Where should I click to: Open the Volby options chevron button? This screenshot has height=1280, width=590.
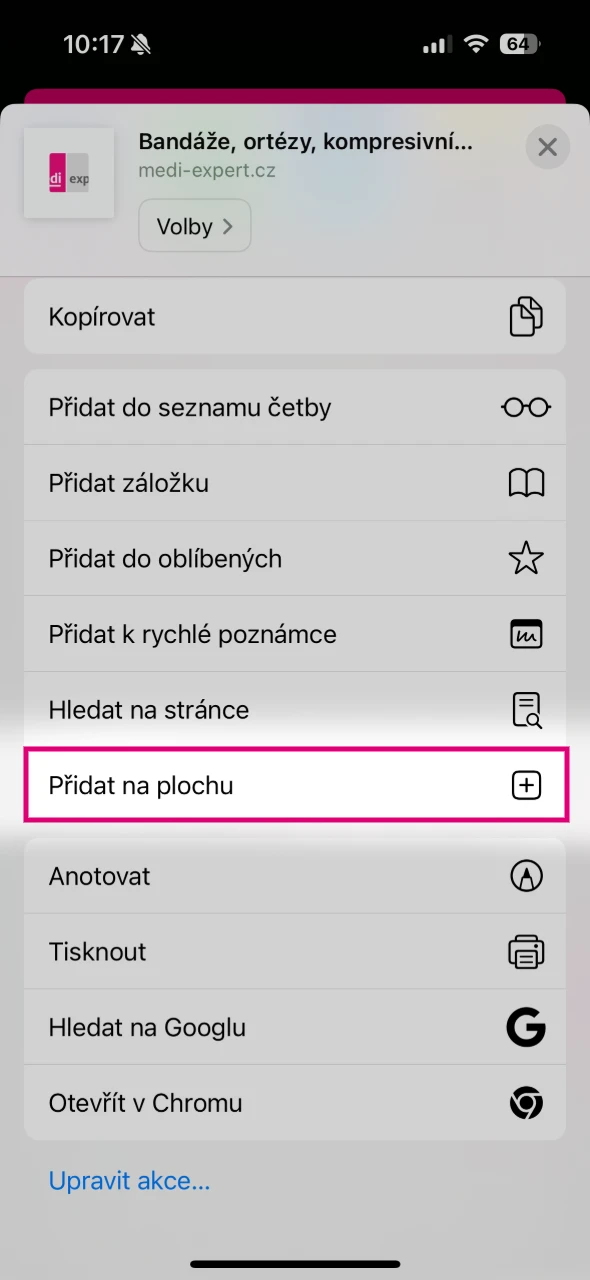click(x=195, y=226)
